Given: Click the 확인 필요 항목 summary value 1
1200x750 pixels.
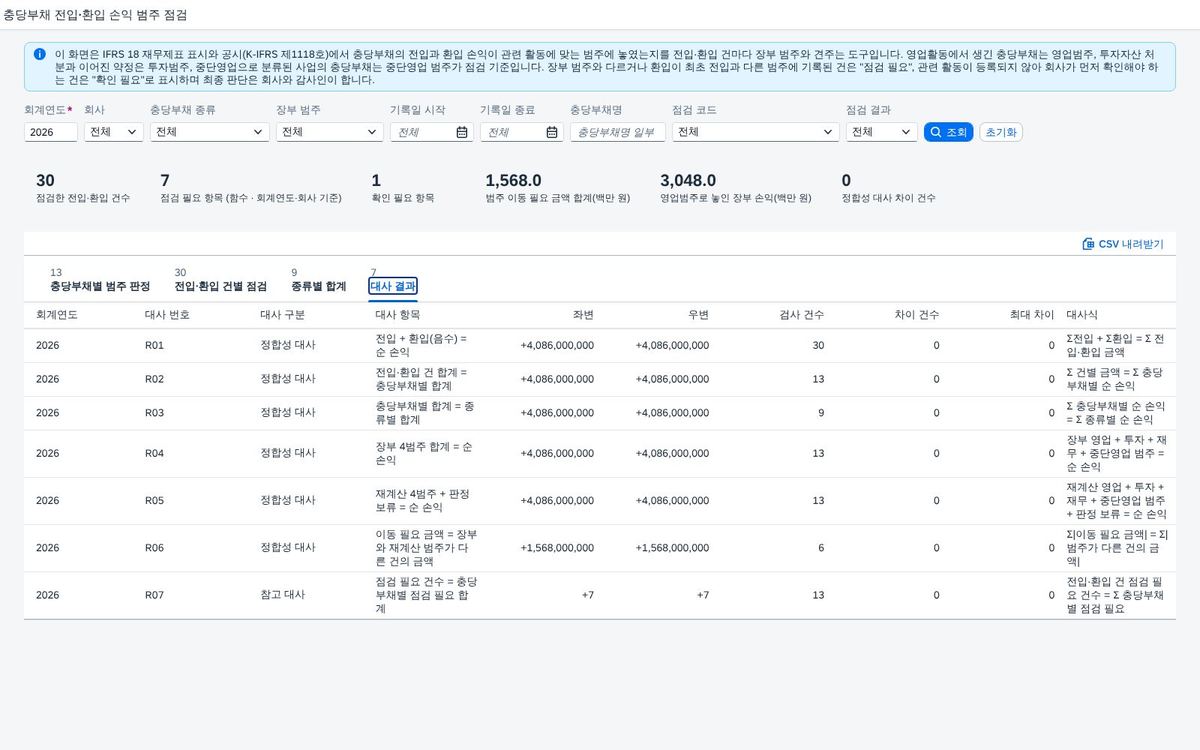Looking at the screenshot, I should [376, 181].
